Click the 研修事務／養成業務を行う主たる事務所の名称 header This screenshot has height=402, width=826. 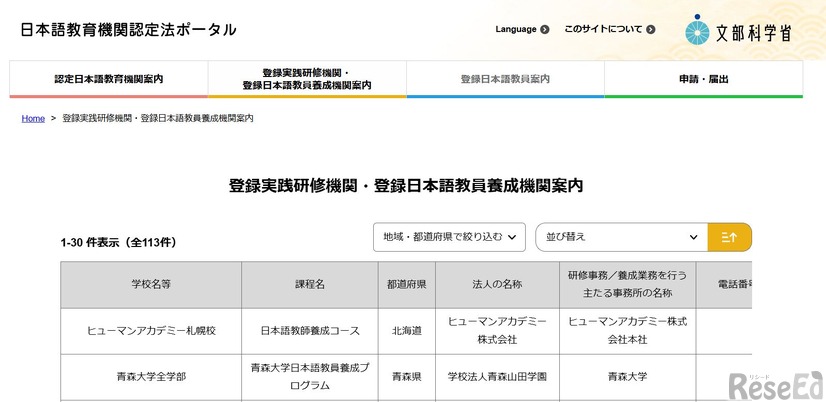[627, 285]
